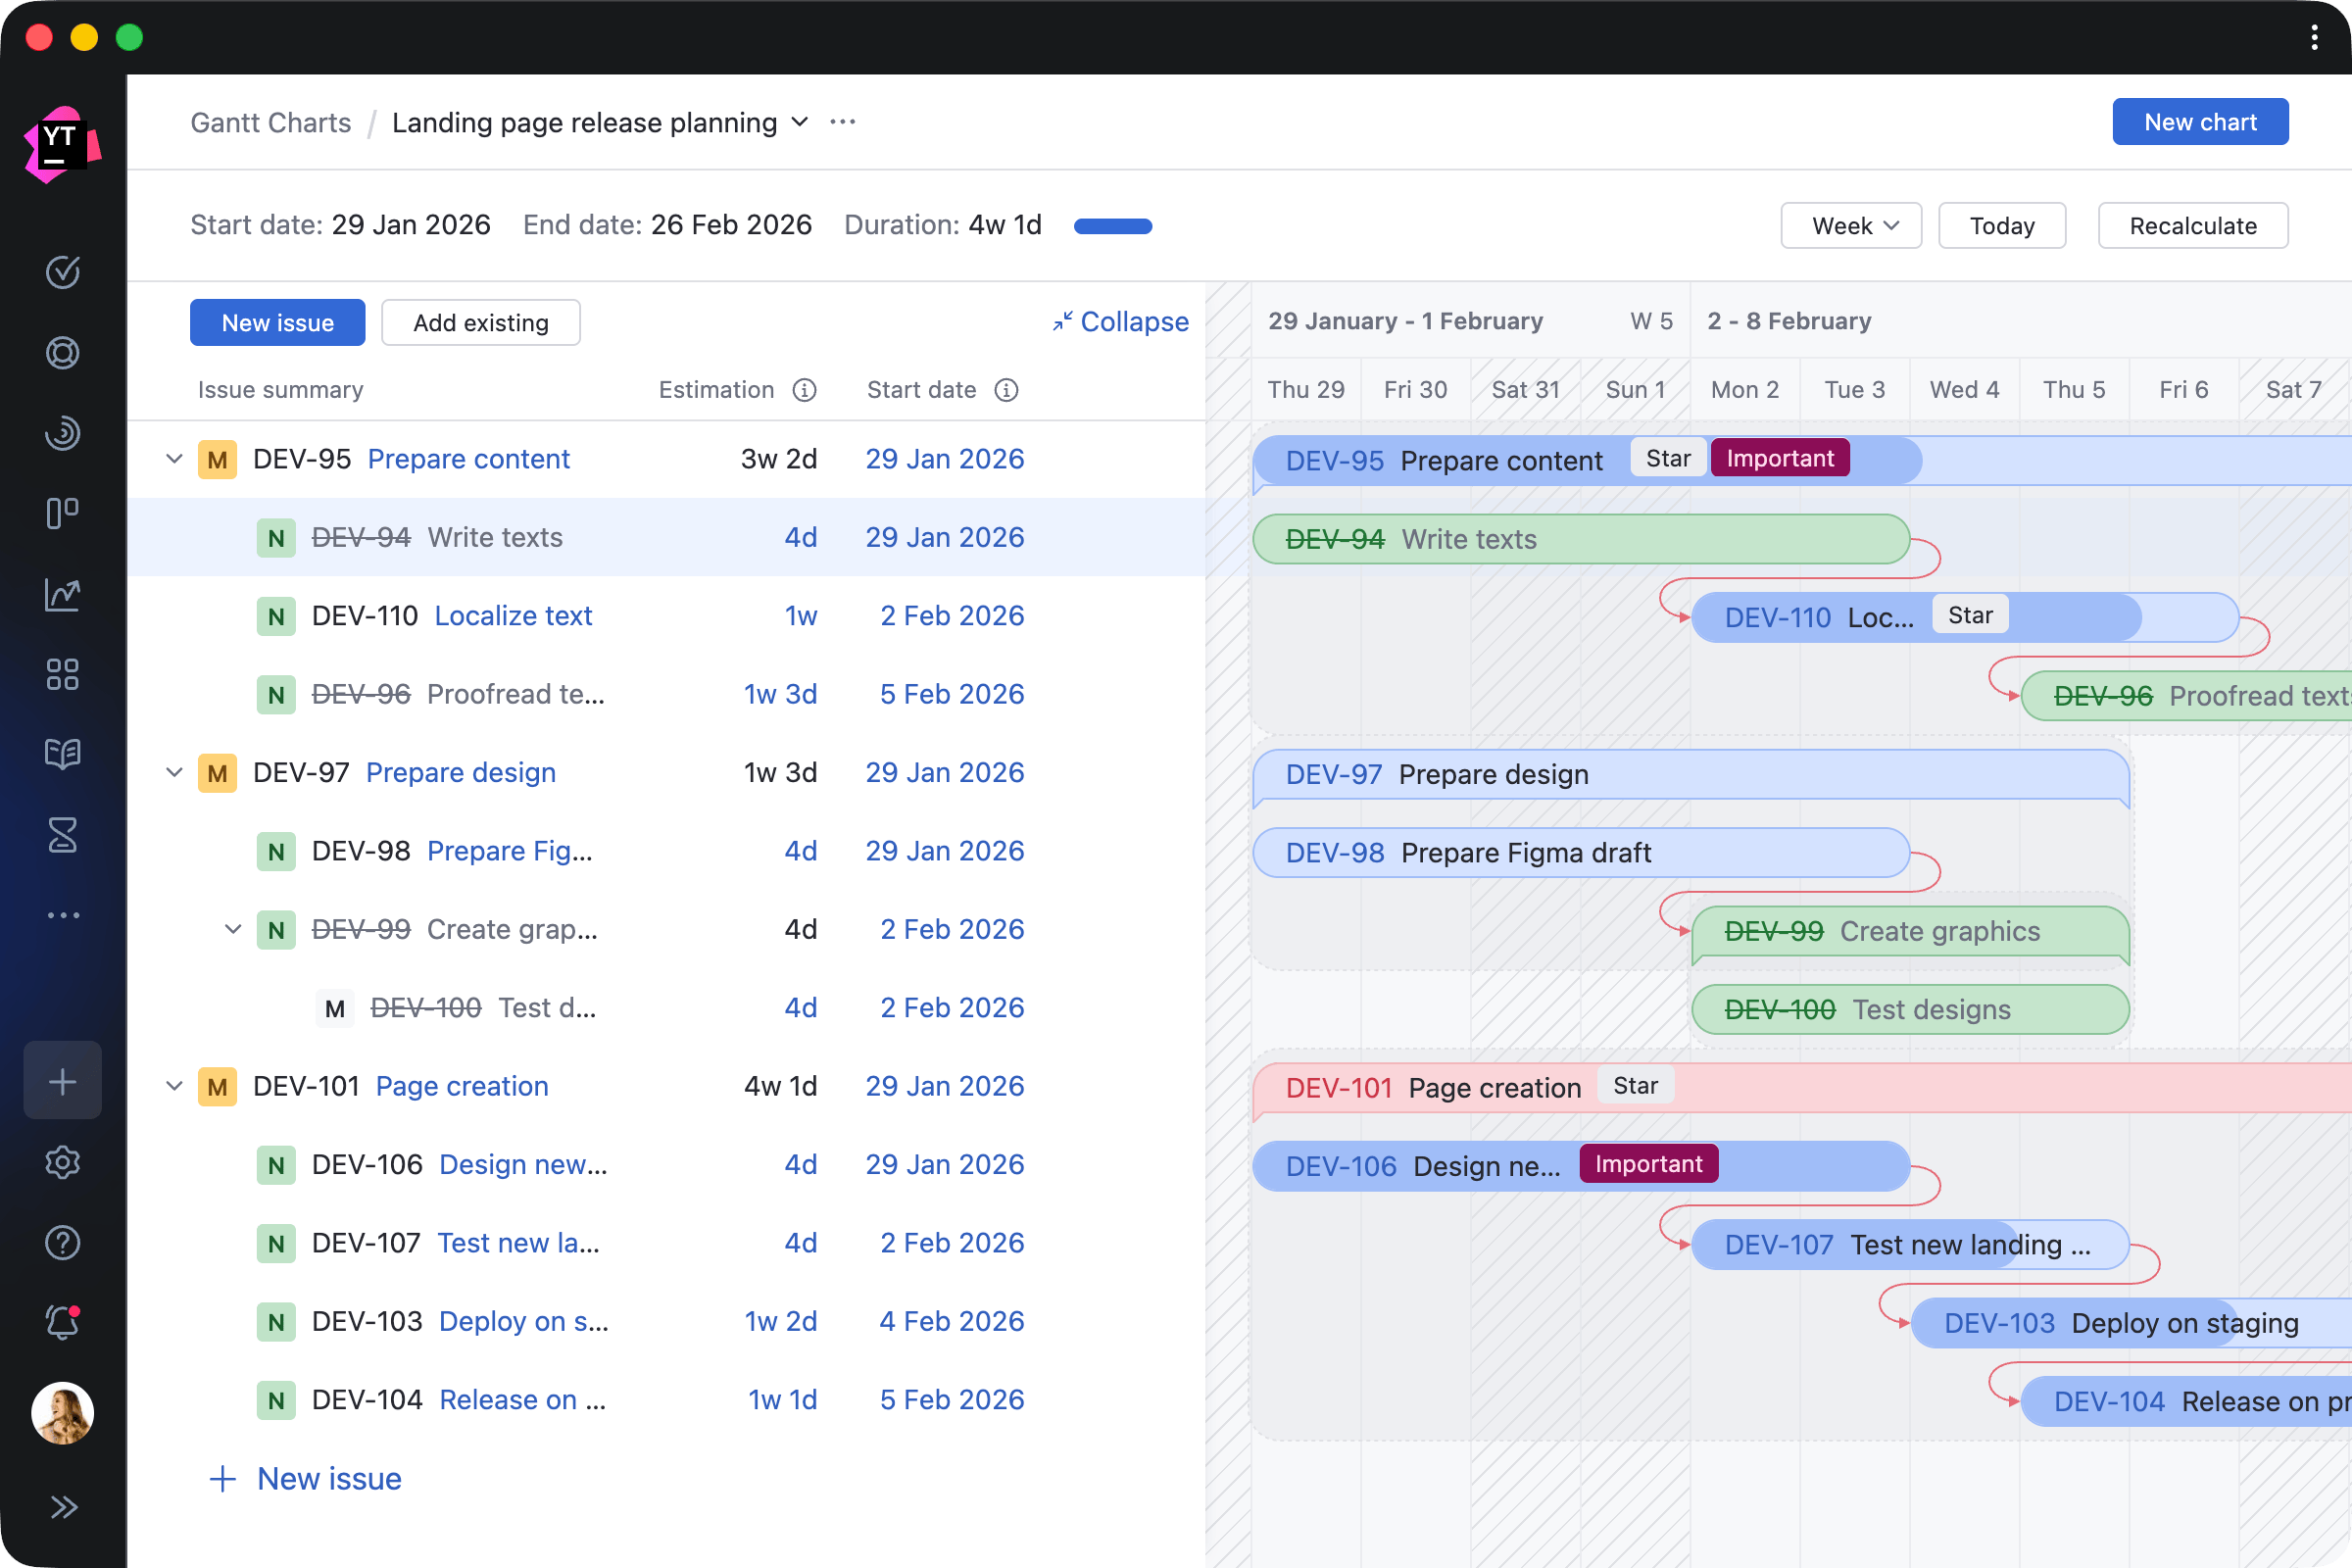2352x1568 pixels.
Task: Open Issues checkmark icon in sidebar
Action: coord(62,272)
